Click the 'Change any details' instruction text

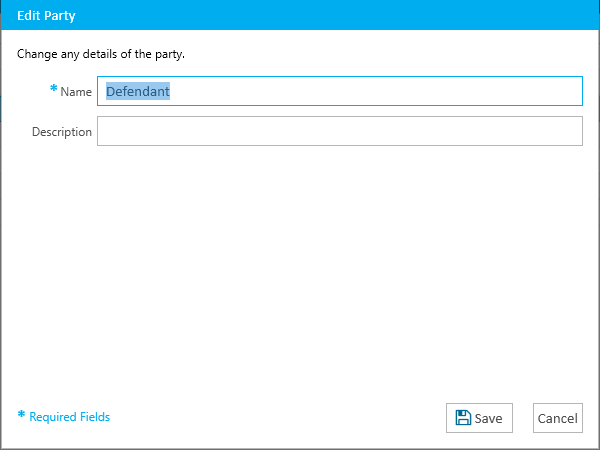(x=101, y=54)
